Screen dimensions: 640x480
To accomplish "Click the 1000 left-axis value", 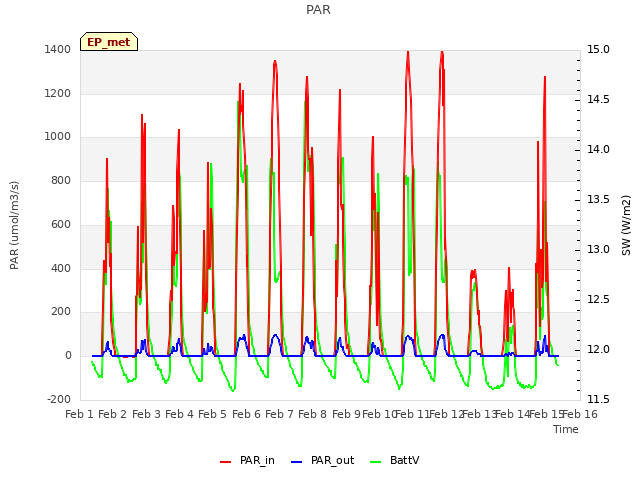I will [58, 137].
